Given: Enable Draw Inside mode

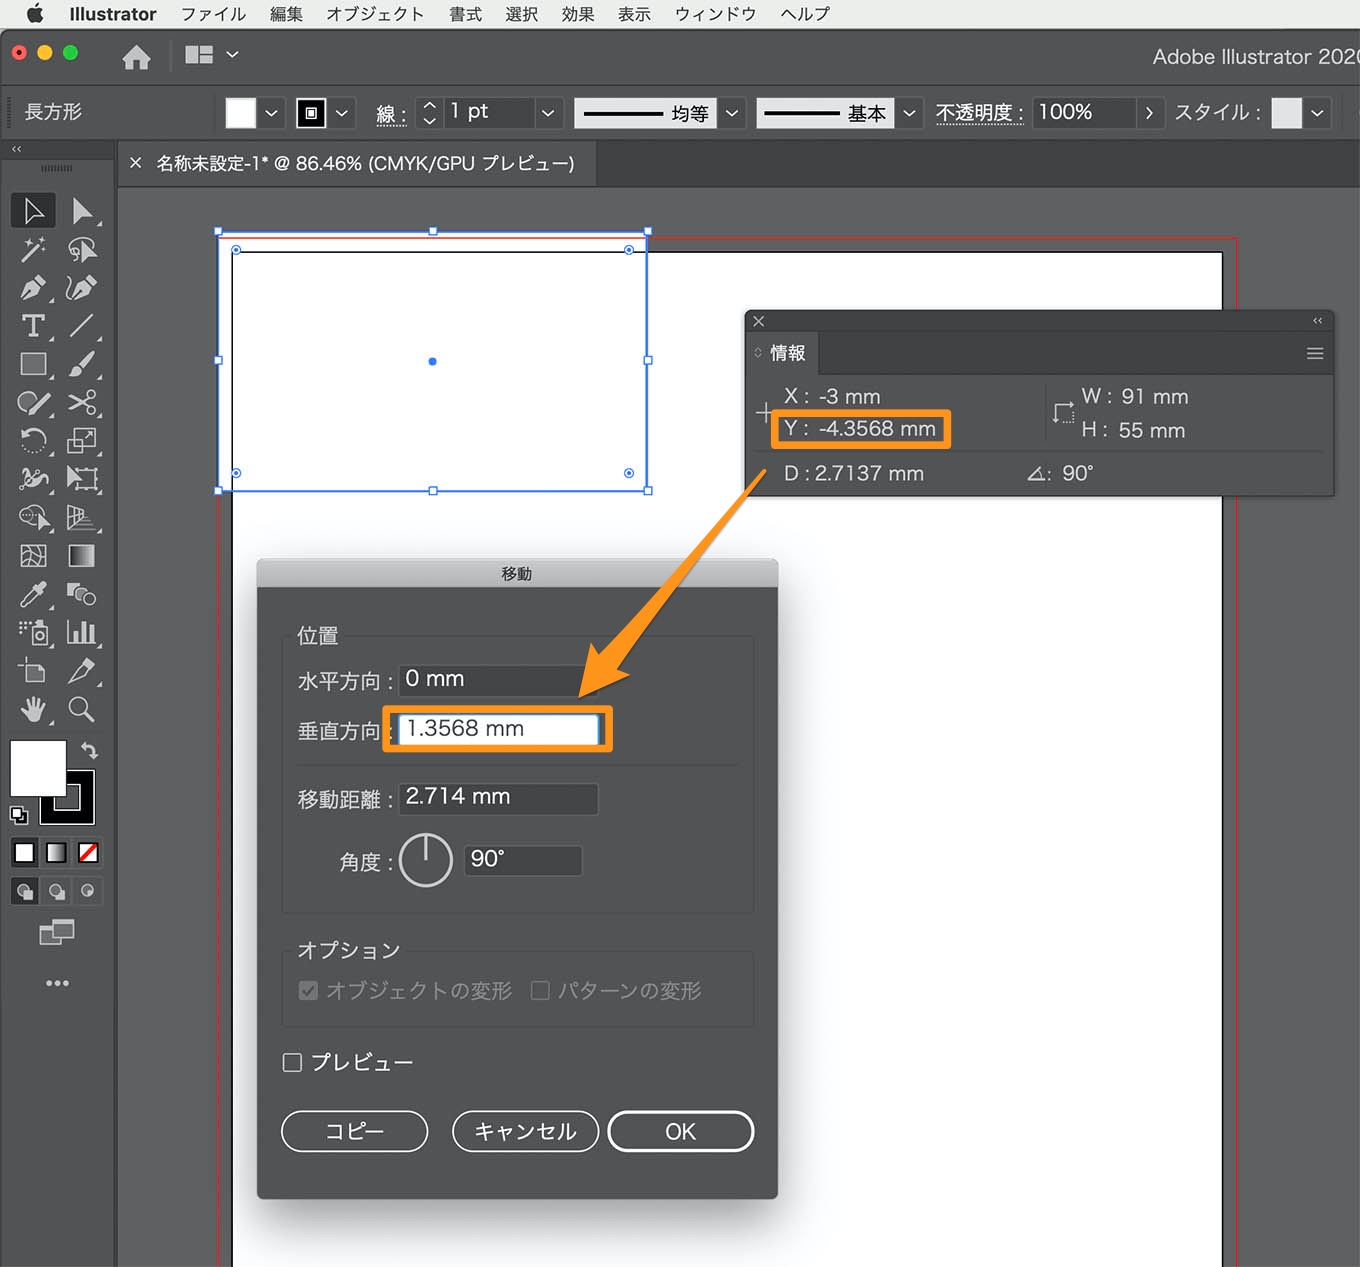Looking at the screenshot, I should pos(88,891).
